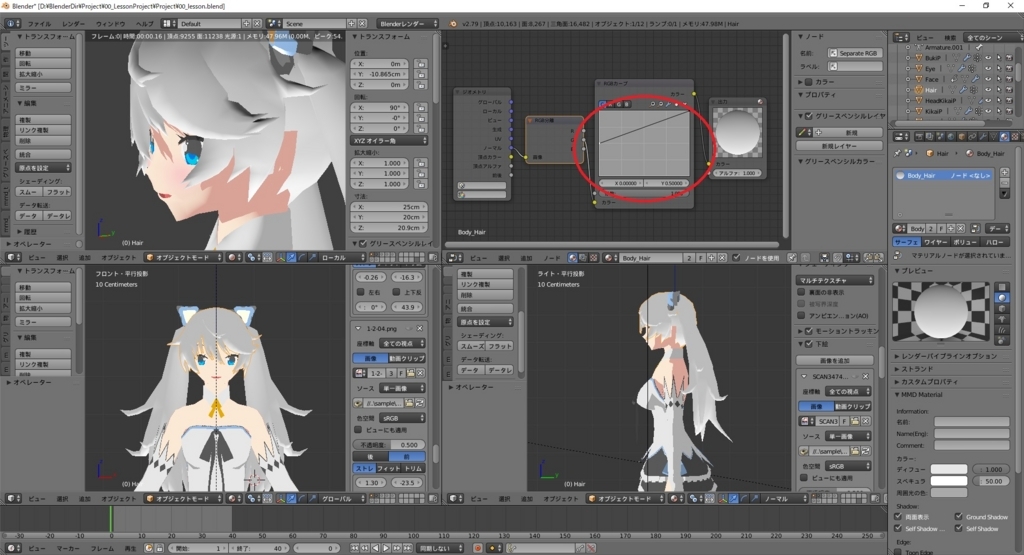Click the material preview sphere thumbnail

pos(941,311)
